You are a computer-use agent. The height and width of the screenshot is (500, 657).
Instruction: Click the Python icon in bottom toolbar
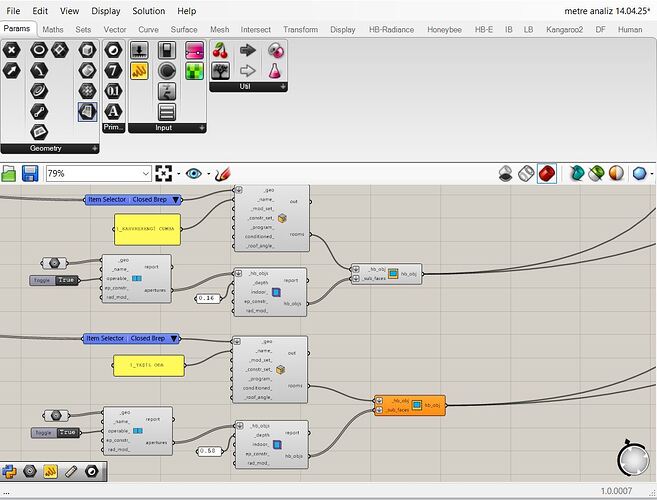(x=9, y=472)
